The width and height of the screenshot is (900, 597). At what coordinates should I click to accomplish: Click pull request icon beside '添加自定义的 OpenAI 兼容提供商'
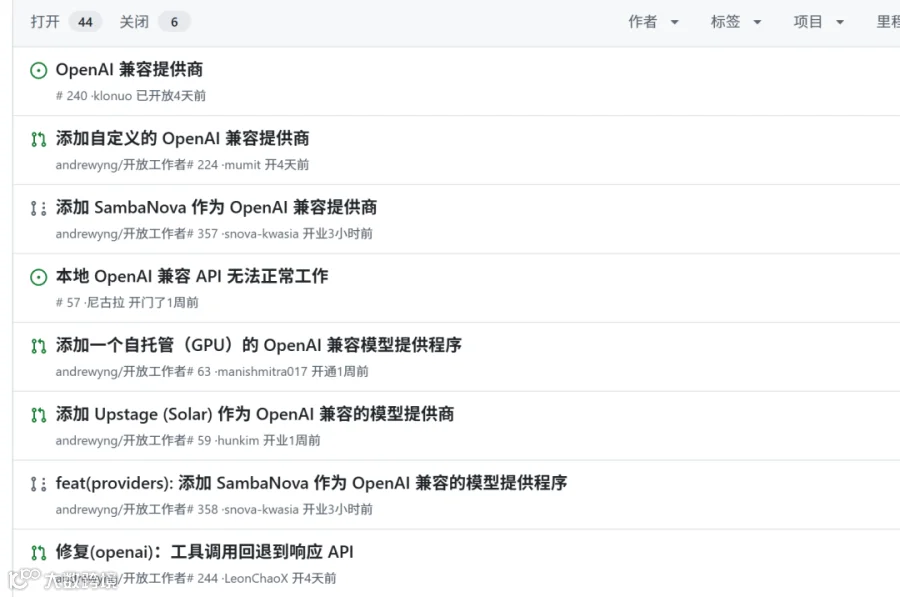pyautogui.click(x=38, y=139)
